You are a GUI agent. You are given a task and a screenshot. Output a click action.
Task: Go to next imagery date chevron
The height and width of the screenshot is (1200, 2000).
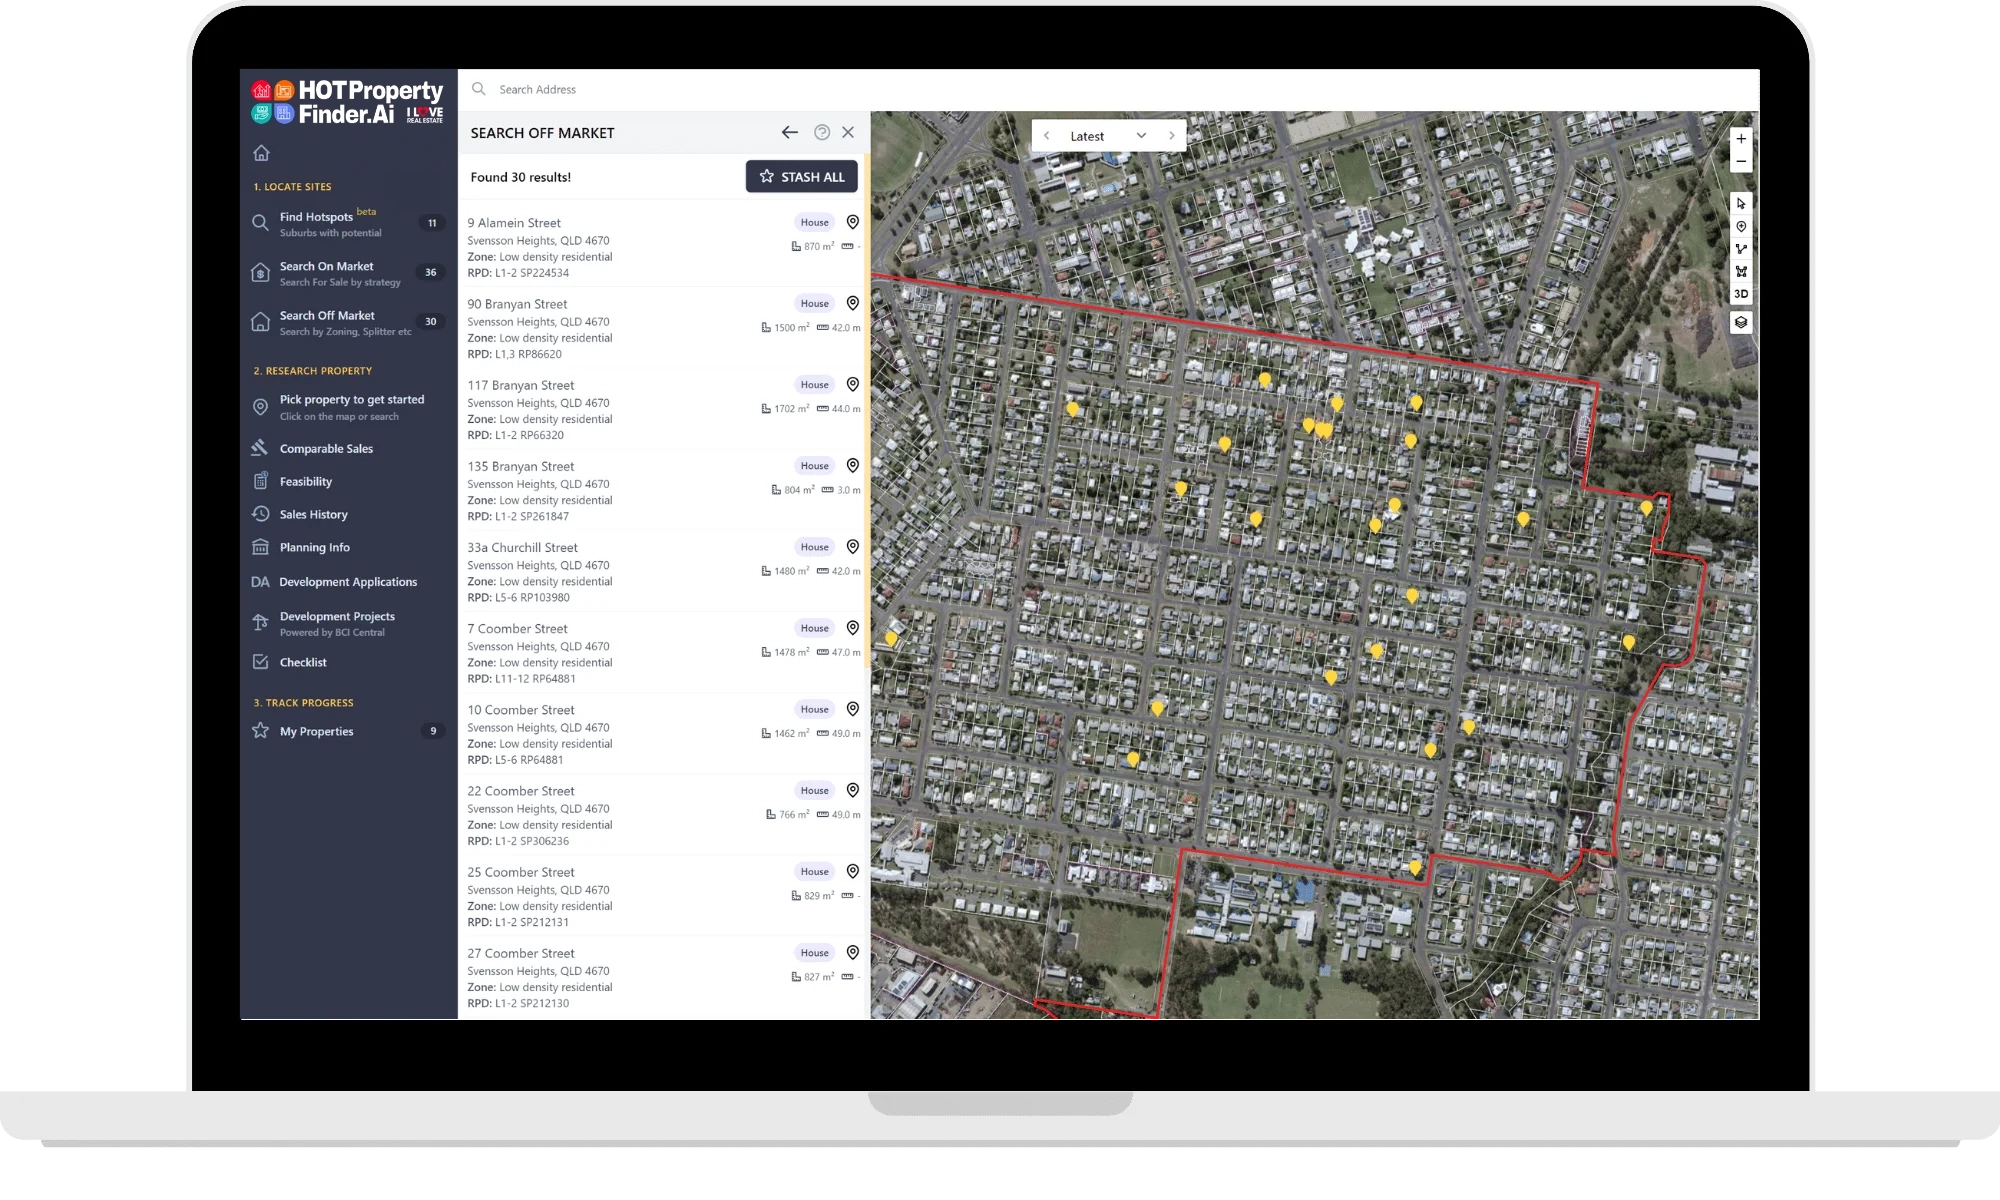click(x=1171, y=136)
